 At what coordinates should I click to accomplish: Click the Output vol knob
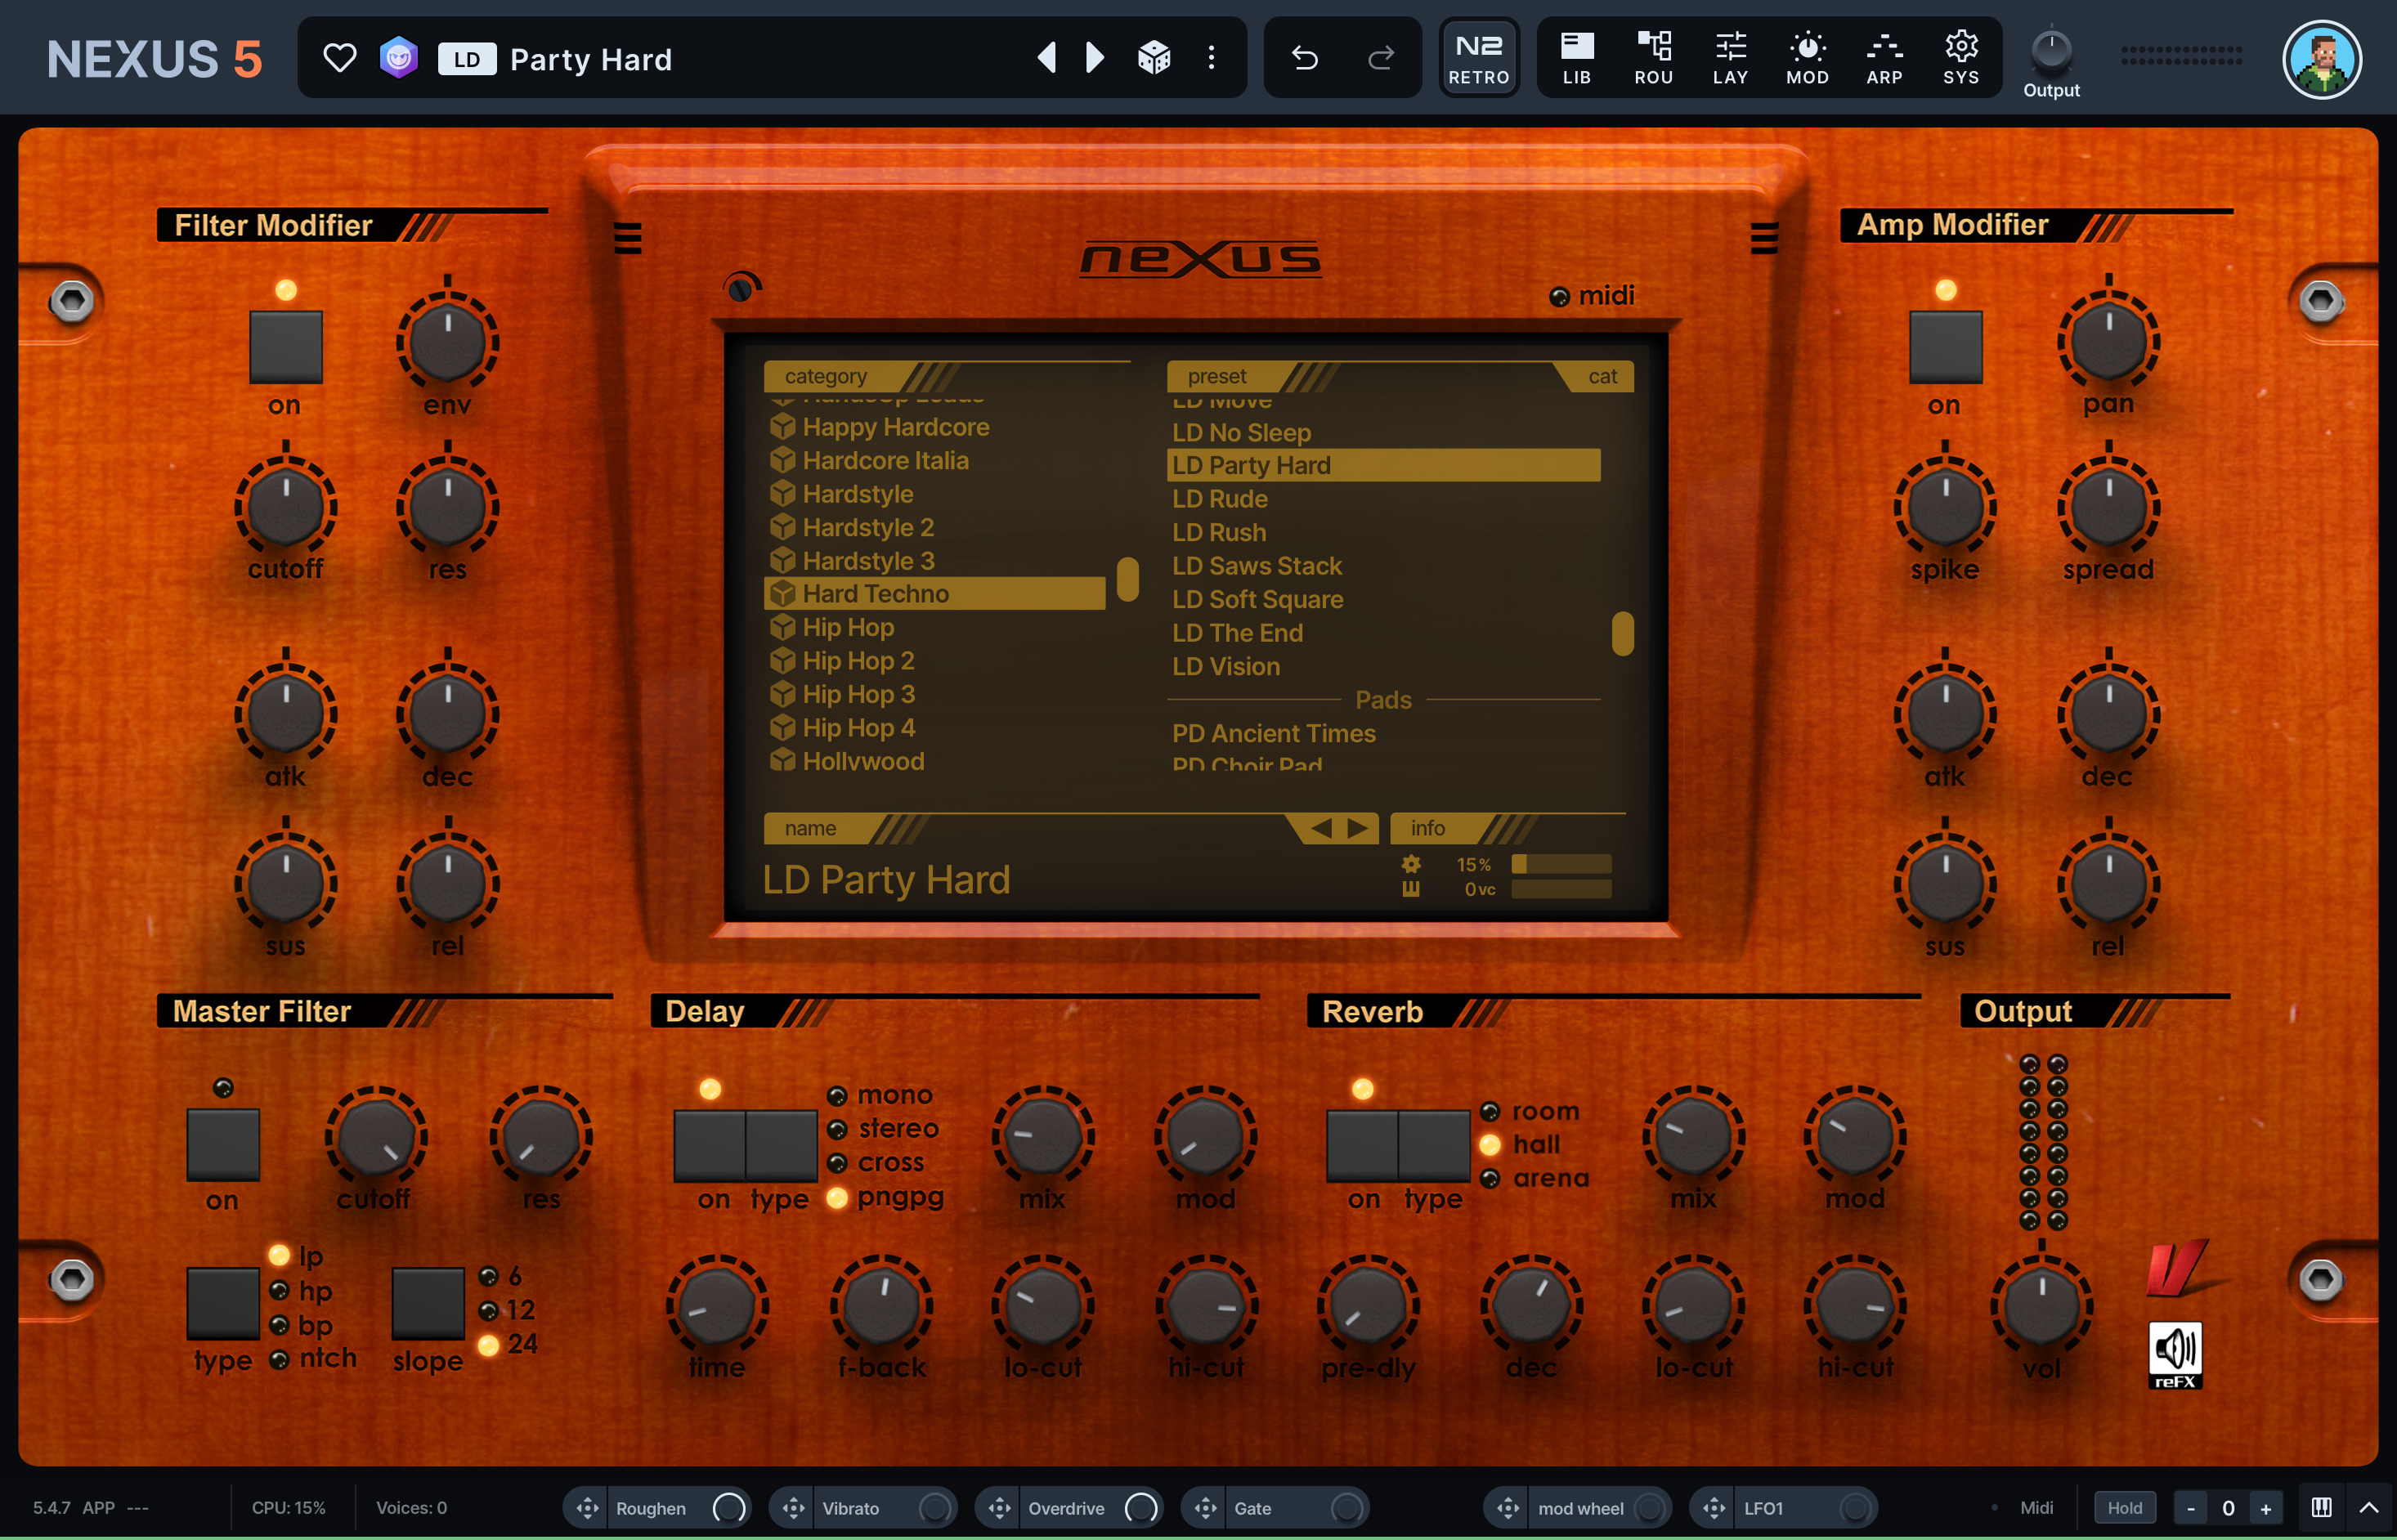point(2041,1305)
